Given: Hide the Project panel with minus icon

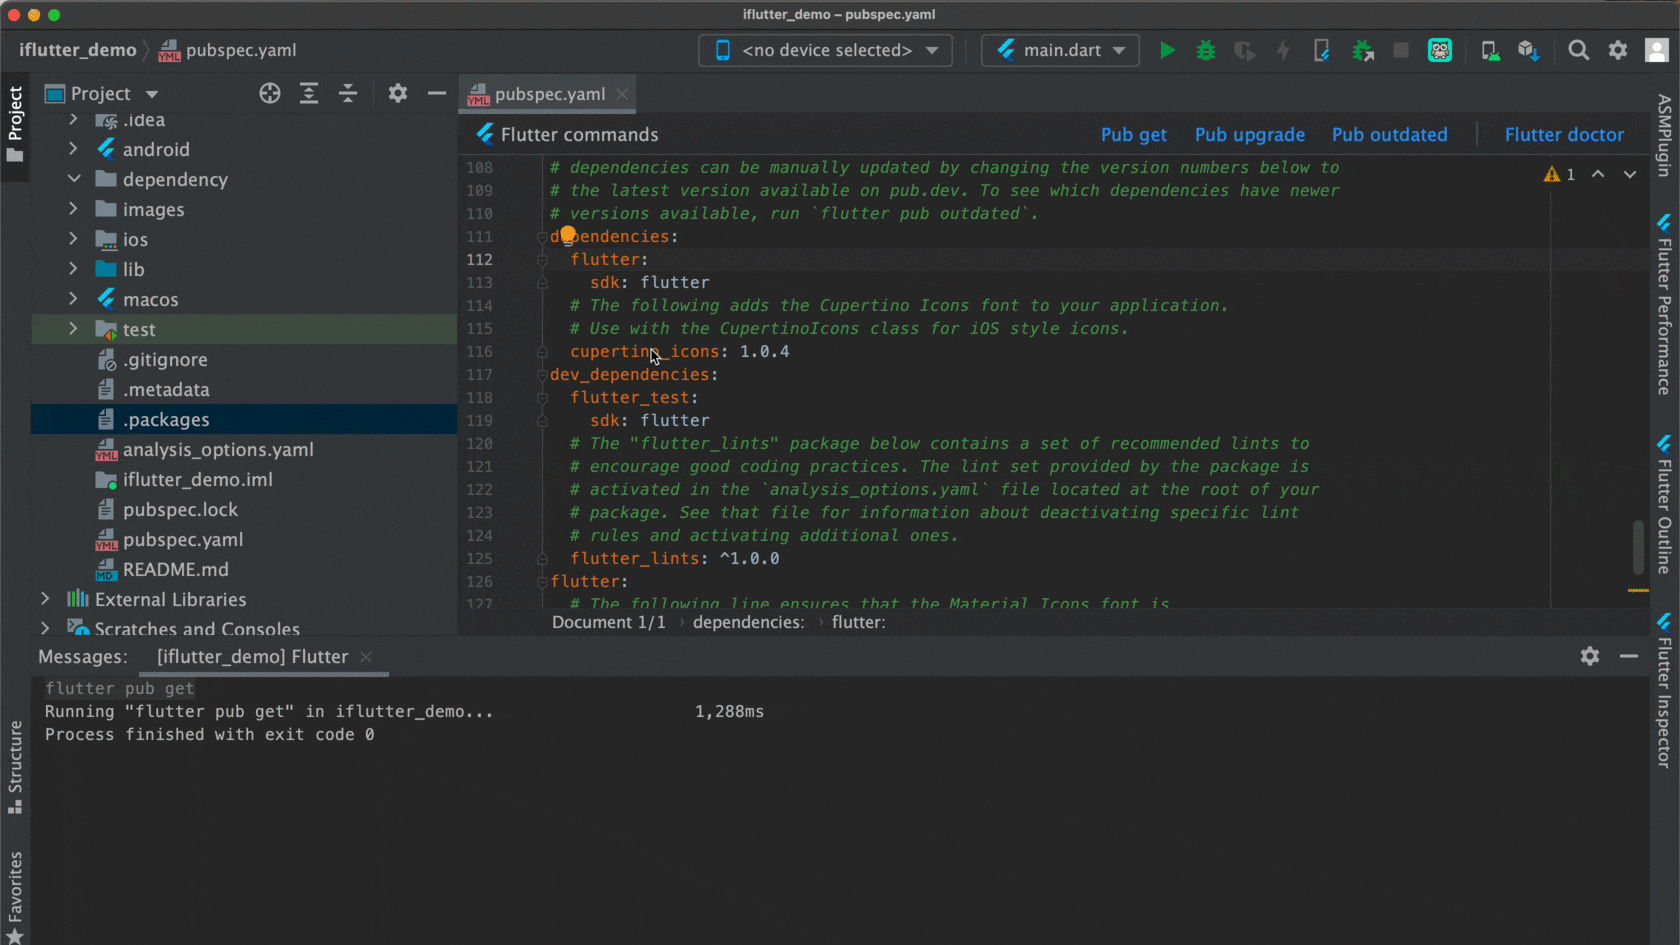Looking at the screenshot, I should point(437,93).
